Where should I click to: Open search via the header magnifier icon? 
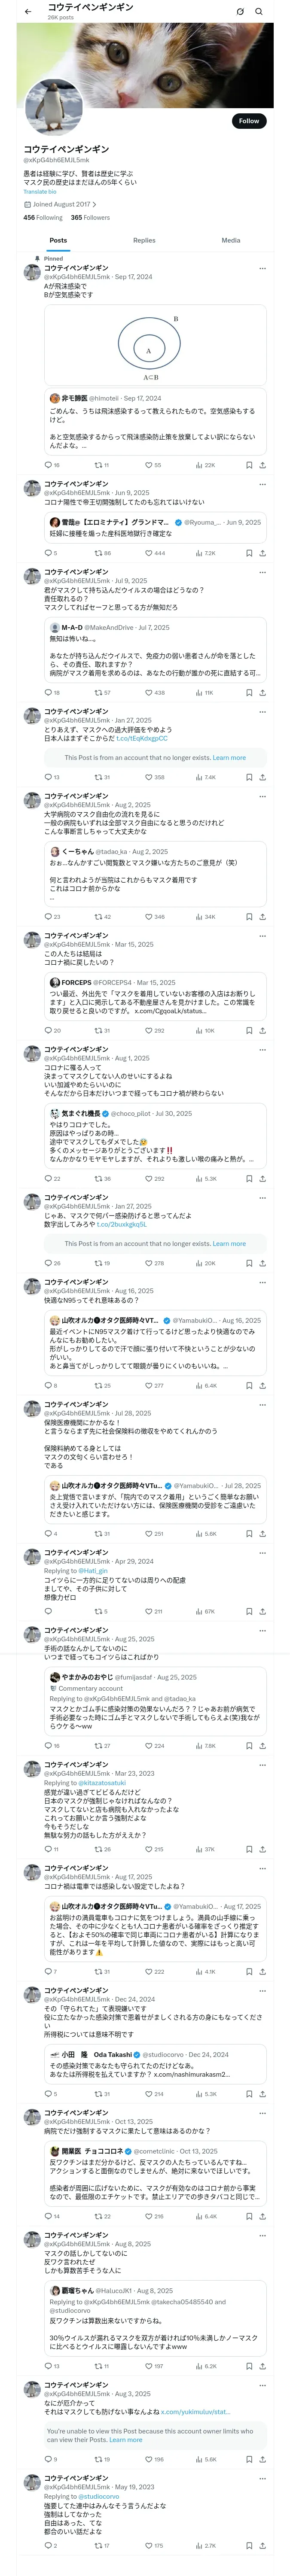tap(259, 12)
